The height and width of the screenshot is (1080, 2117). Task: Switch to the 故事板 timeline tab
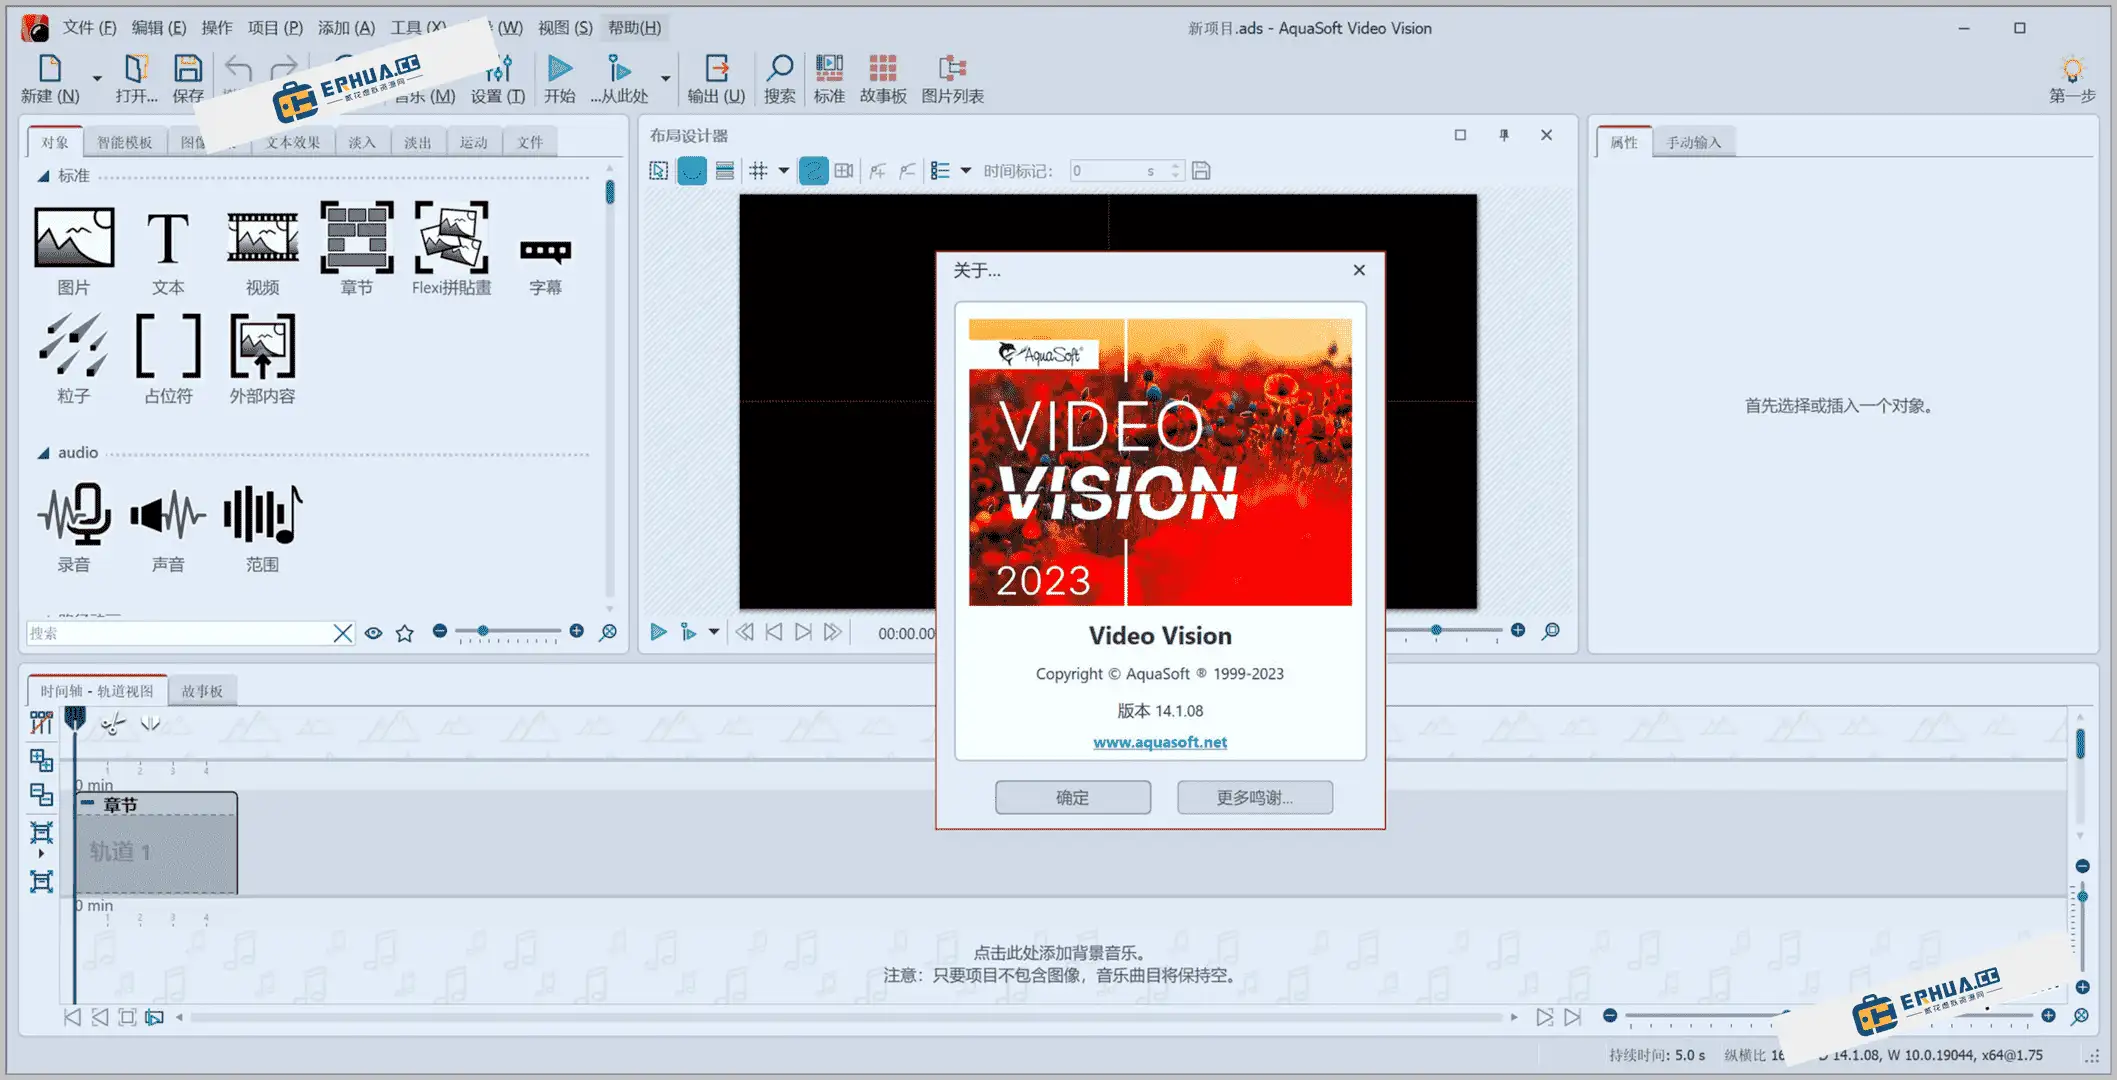click(202, 691)
